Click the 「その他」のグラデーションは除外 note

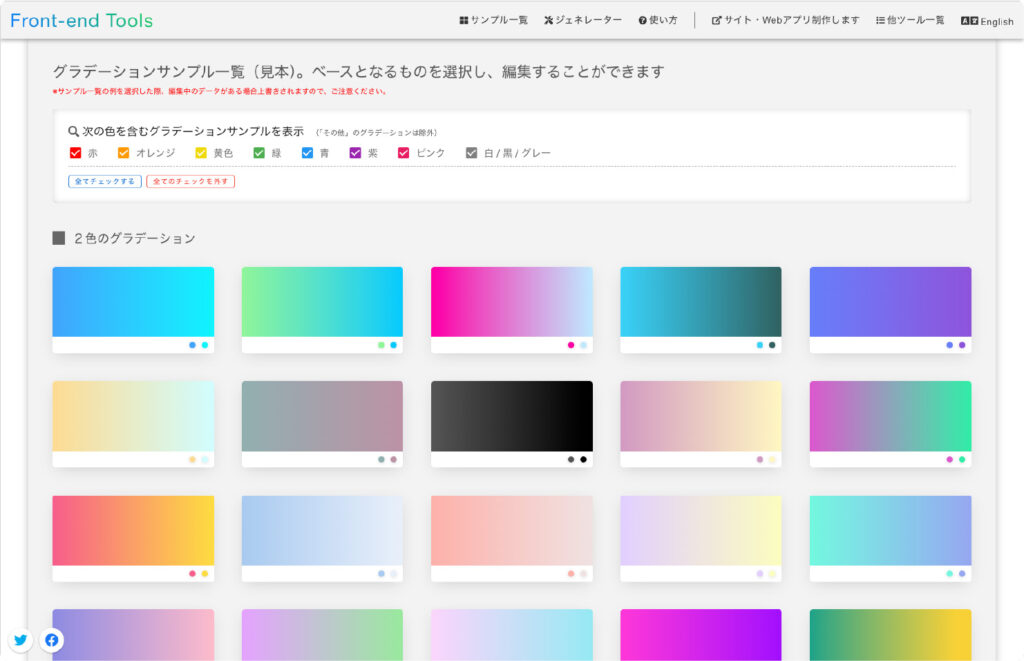pyautogui.click(x=377, y=133)
